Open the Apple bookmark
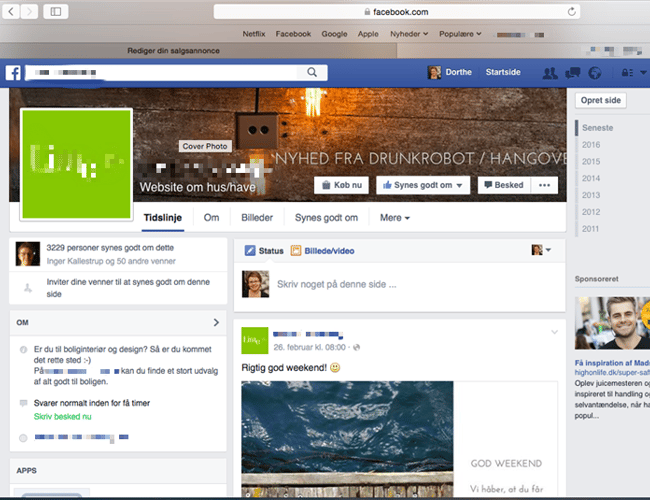This screenshot has width=650, height=500. 368,34
